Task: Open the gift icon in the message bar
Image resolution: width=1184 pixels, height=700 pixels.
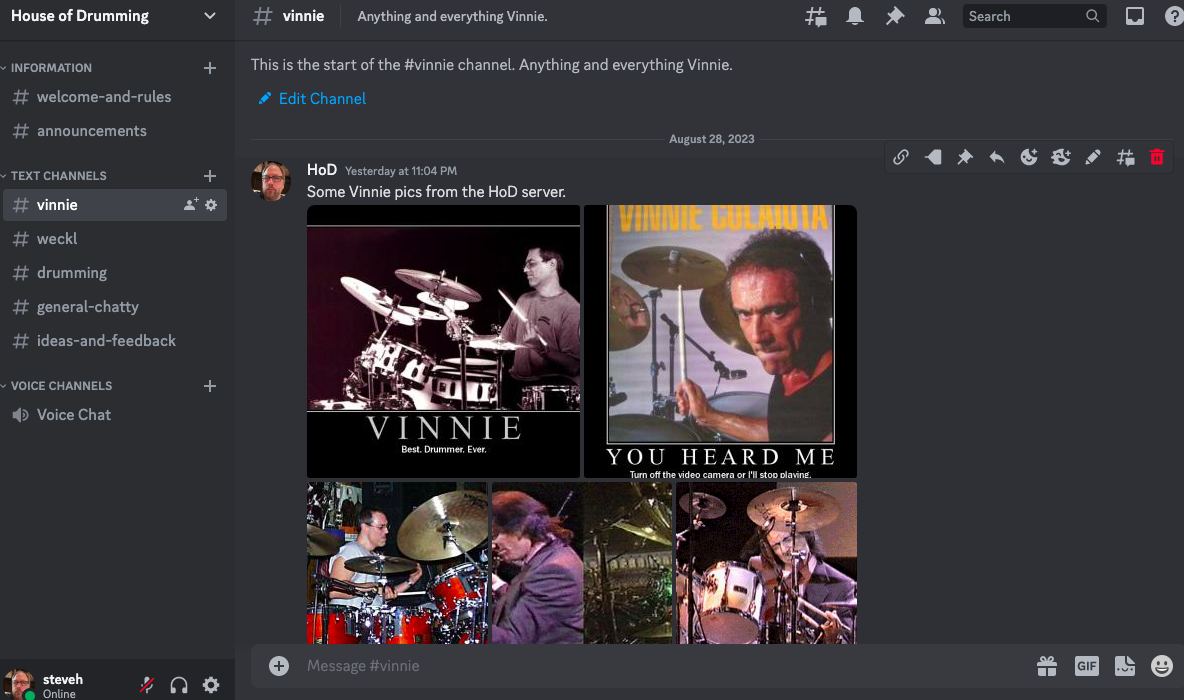Action: click(x=1047, y=666)
